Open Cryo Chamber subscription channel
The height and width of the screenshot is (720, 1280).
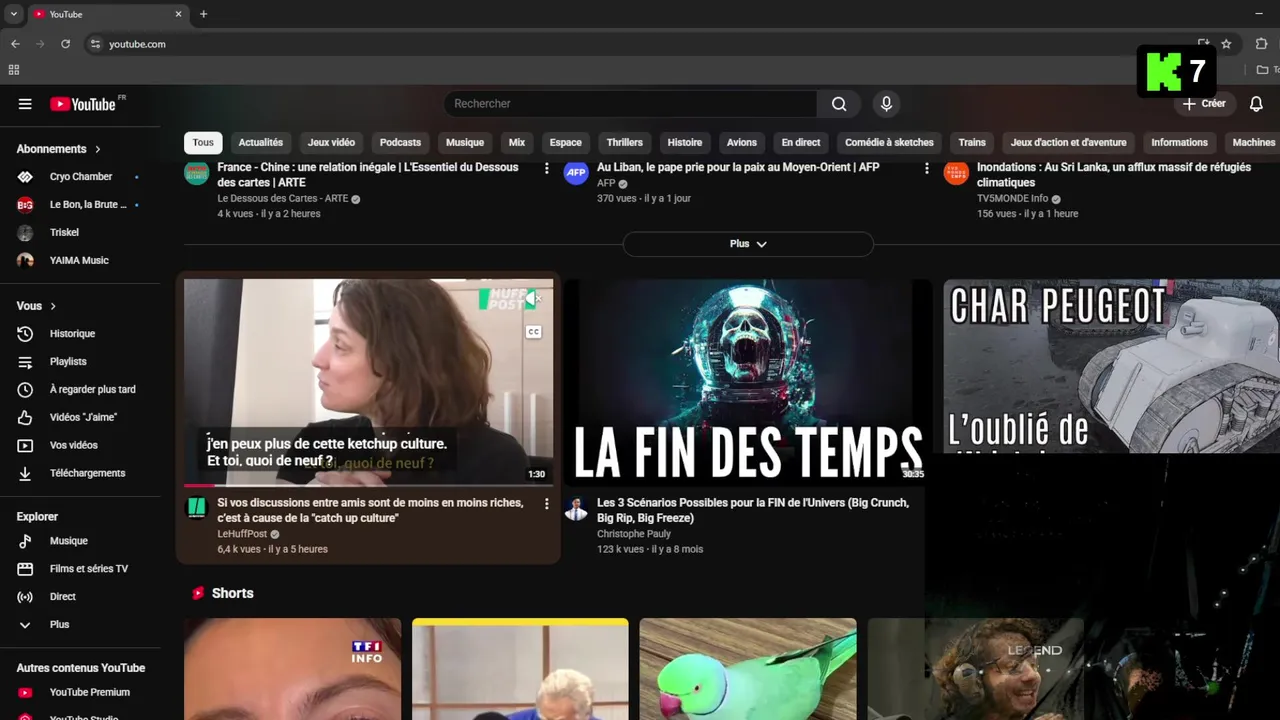click(80, 177)
